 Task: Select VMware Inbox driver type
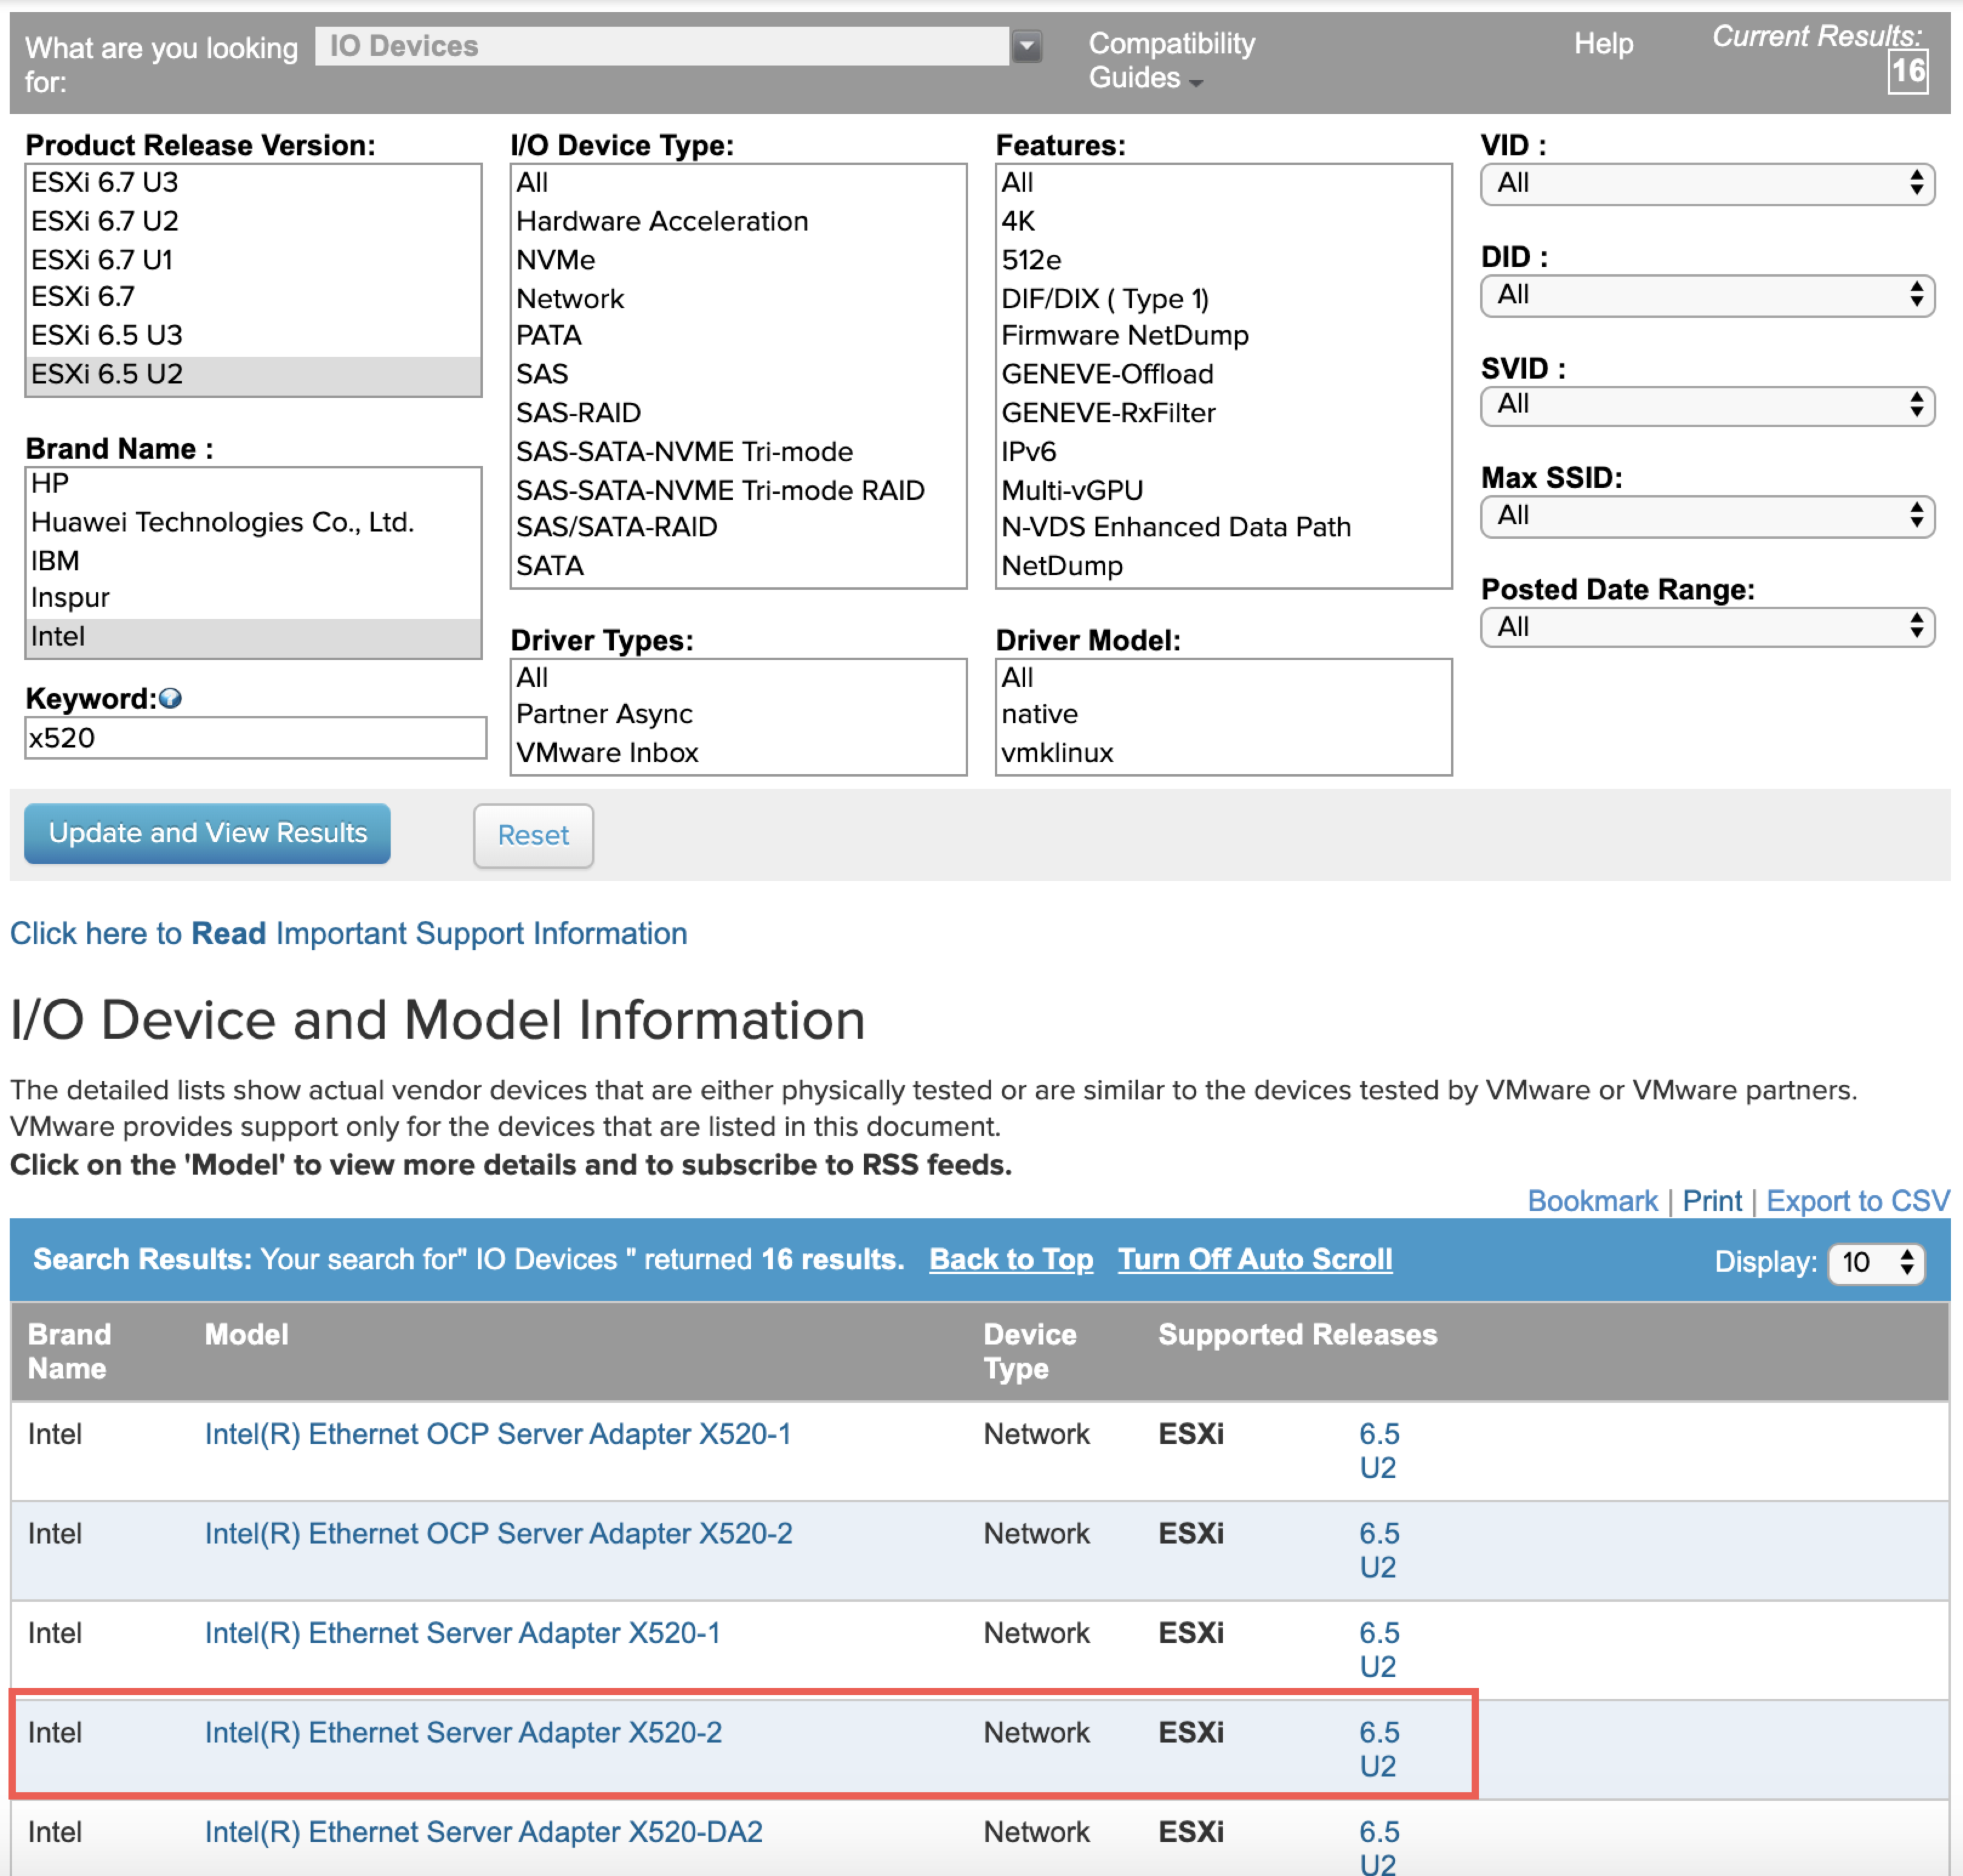[738, 753]
